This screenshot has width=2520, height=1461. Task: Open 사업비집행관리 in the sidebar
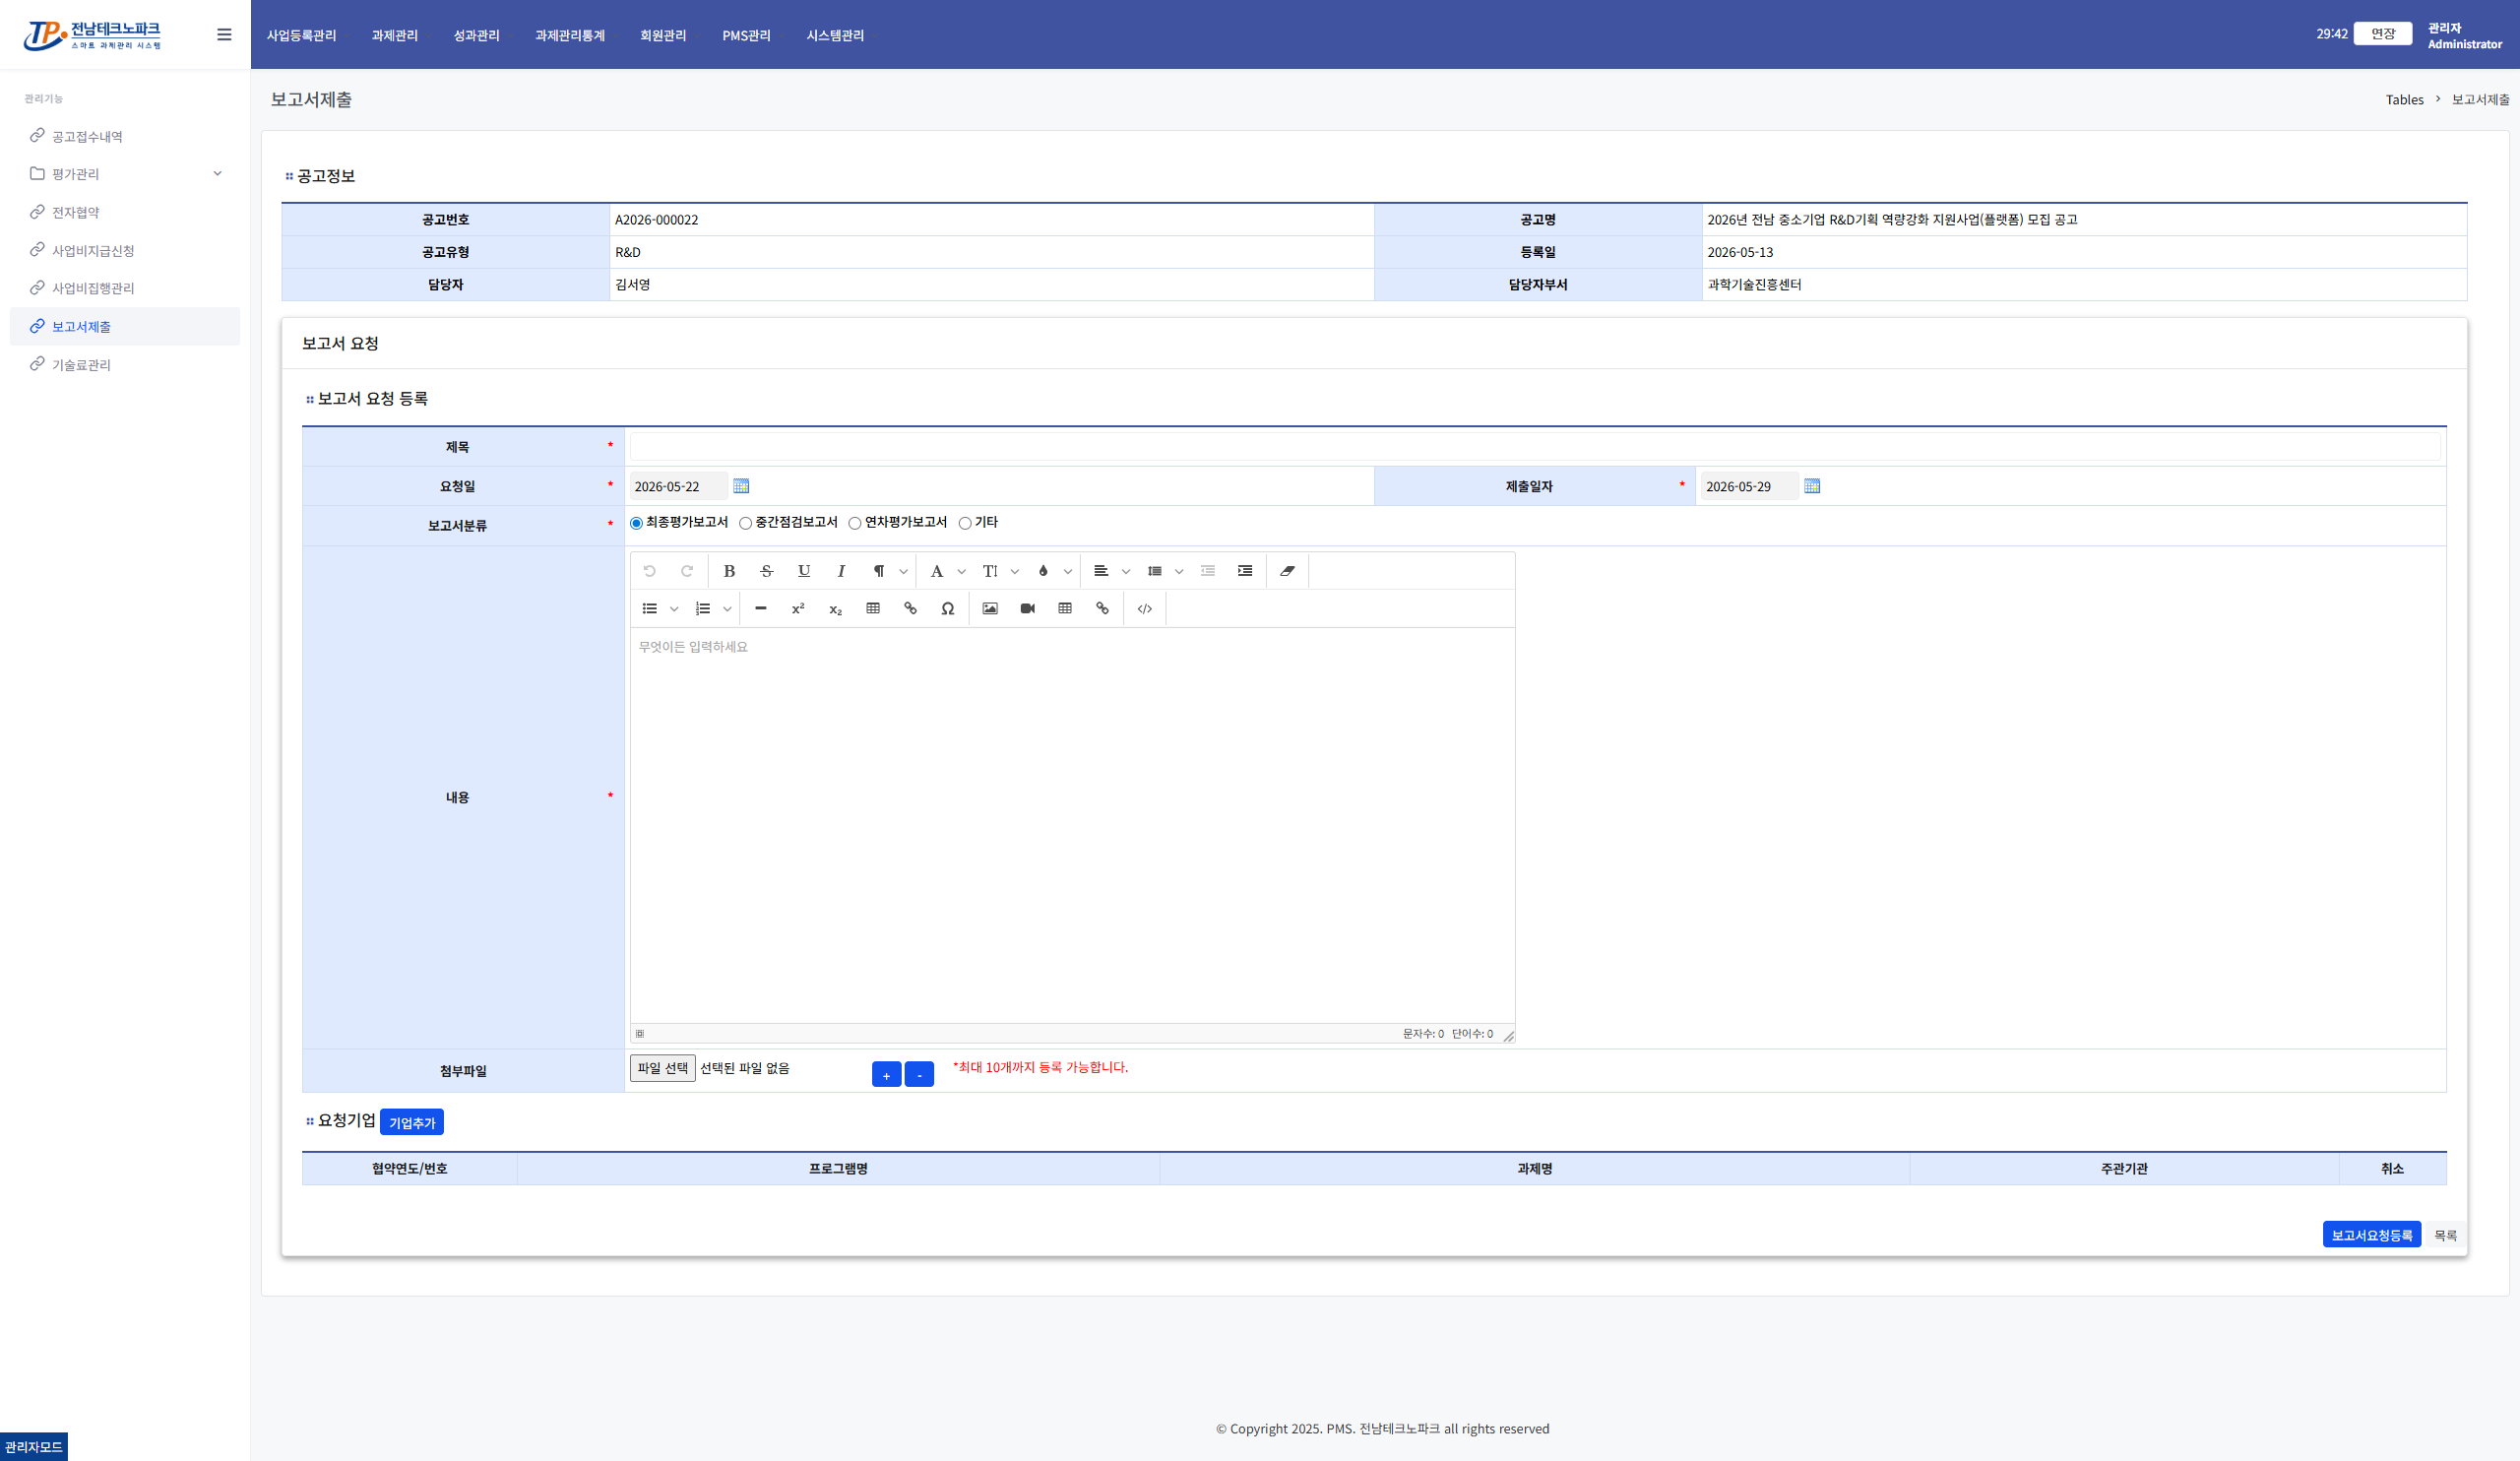125,288
